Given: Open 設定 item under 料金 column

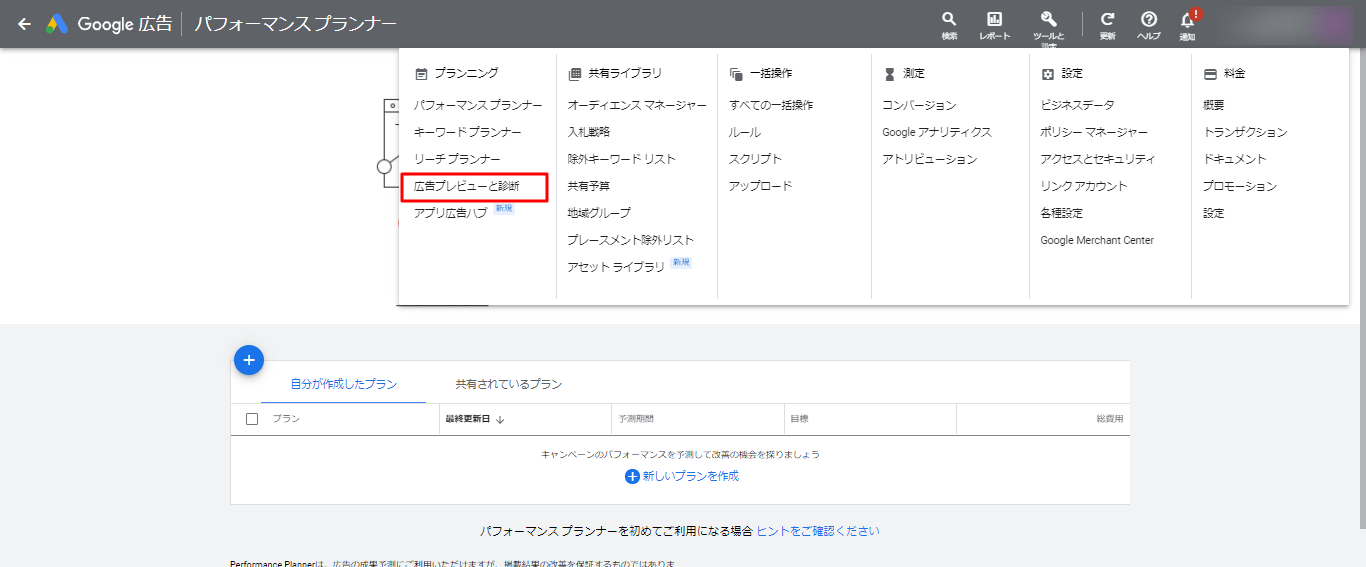Looking at the screenshot, I should coord(1214,213).
